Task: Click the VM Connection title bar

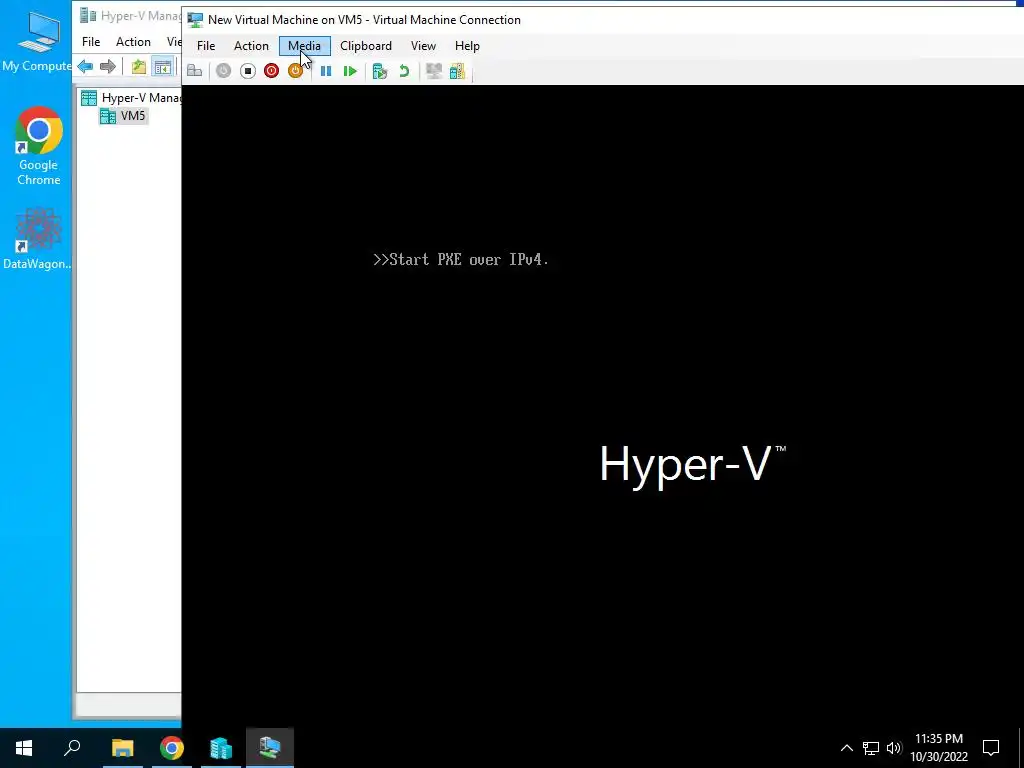Action: click(604, 20)
